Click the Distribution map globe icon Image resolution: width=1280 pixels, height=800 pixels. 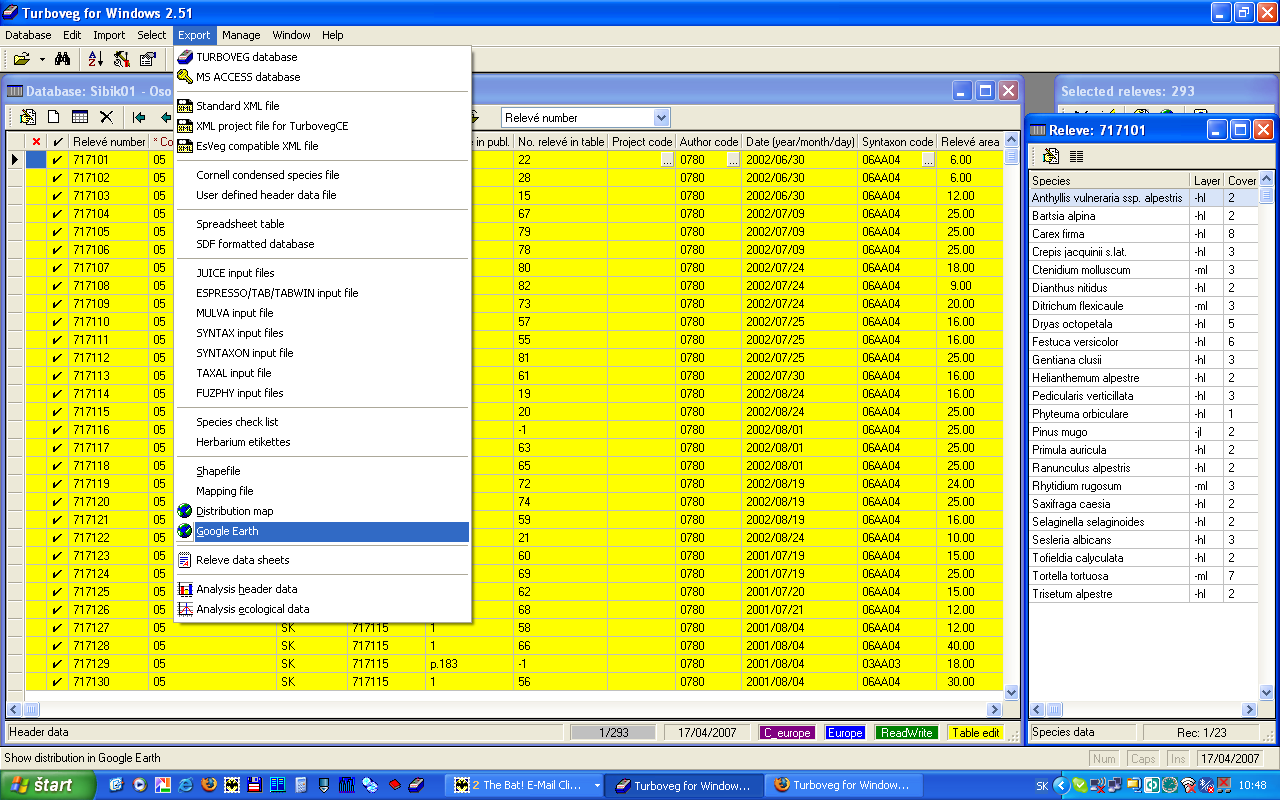185,511
